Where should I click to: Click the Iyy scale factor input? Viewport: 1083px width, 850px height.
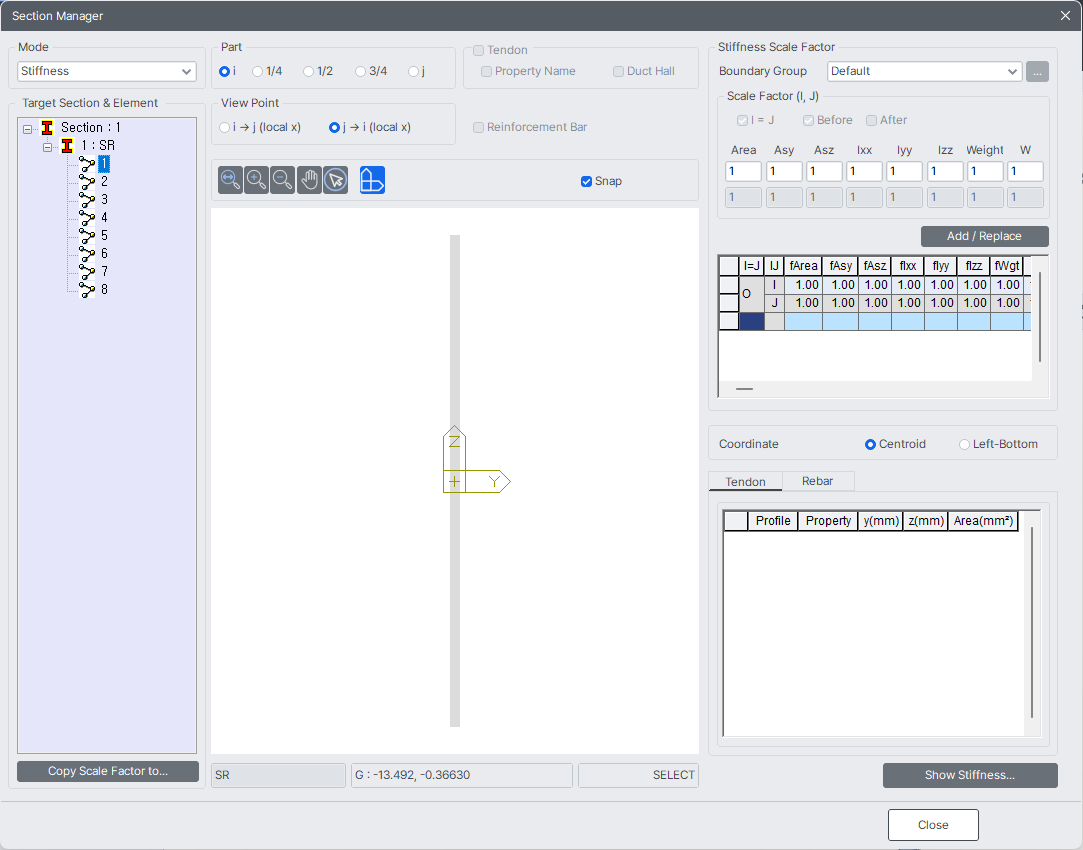pos(904,171)
